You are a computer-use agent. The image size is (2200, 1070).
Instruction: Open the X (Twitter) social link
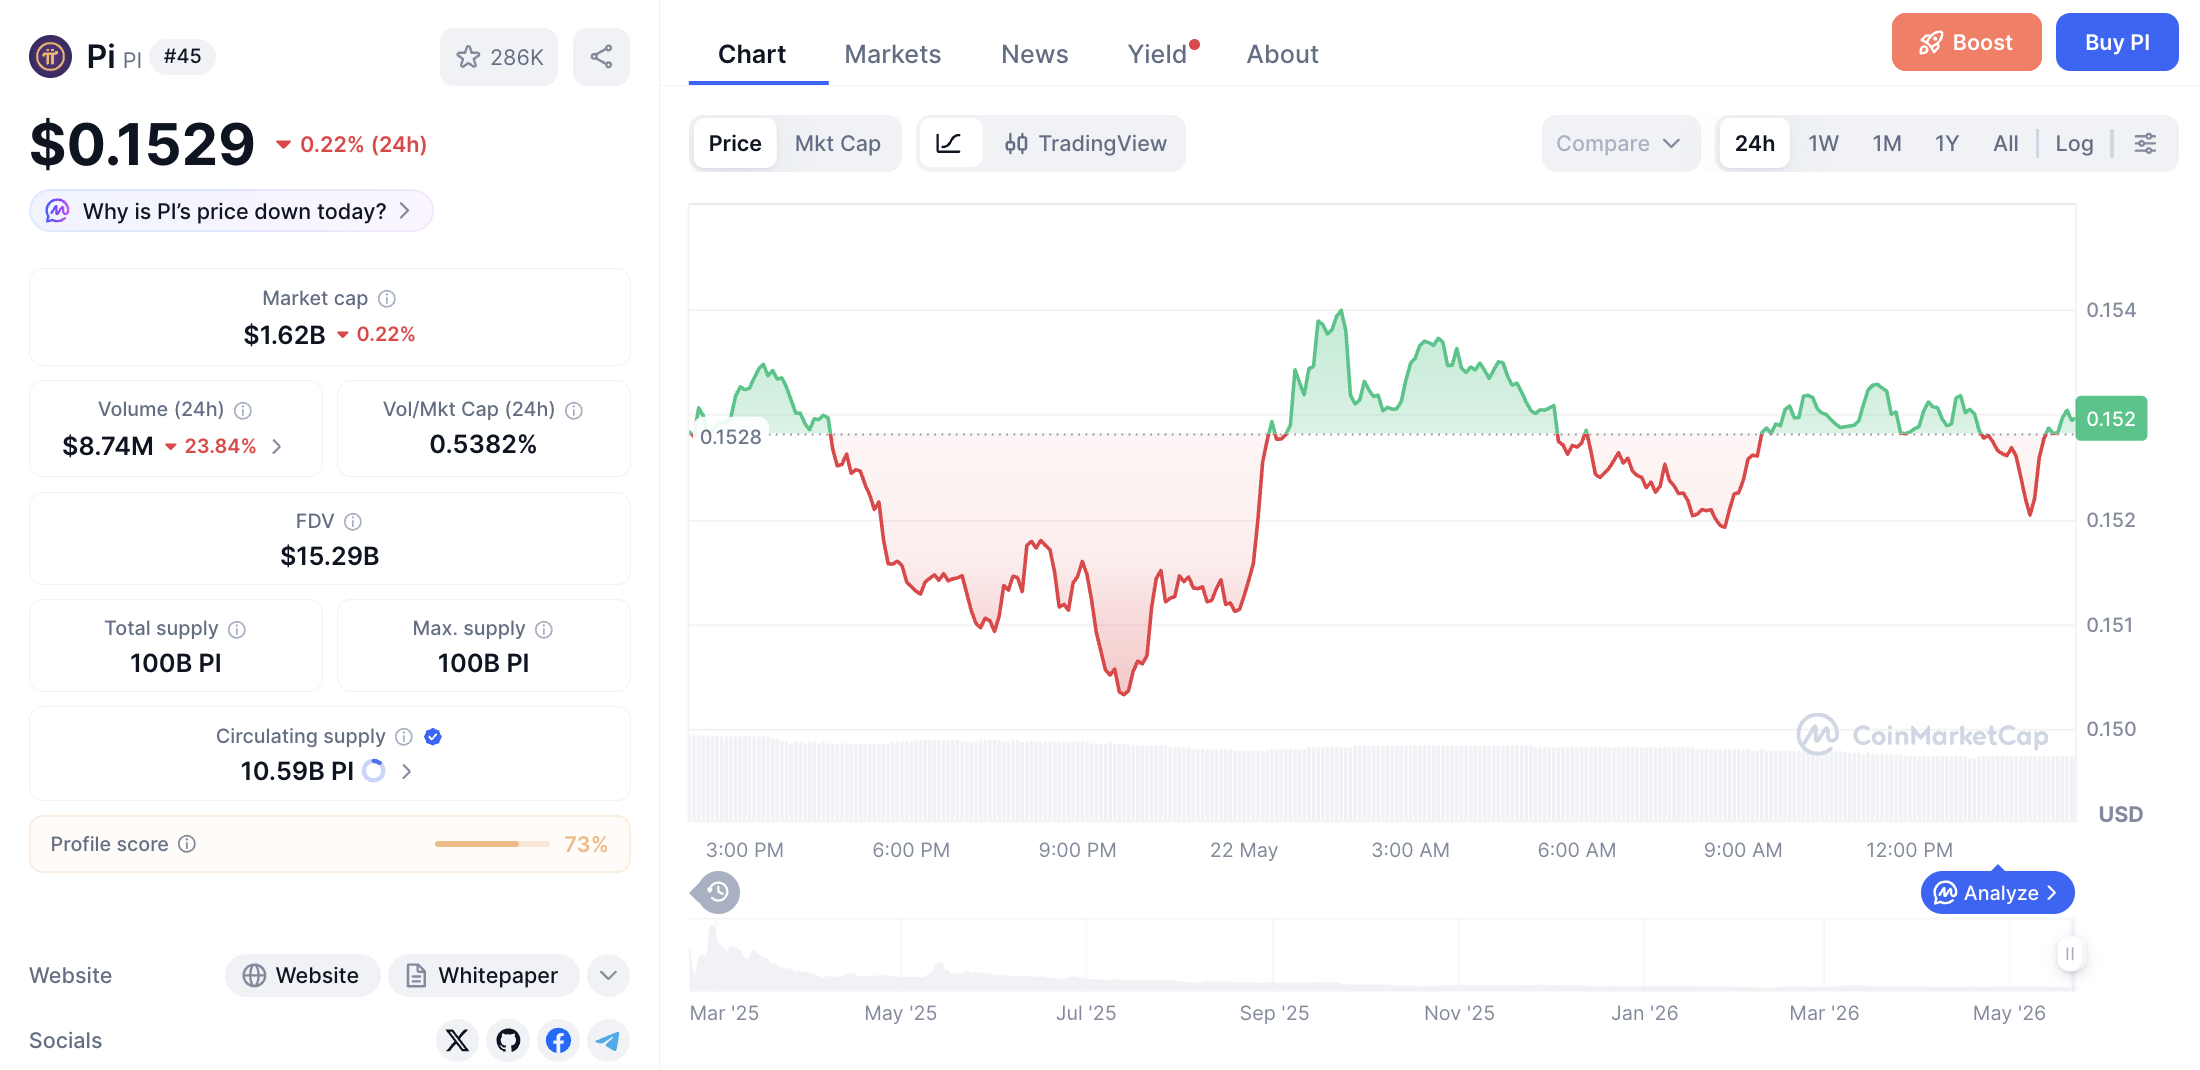point(457,1041)
